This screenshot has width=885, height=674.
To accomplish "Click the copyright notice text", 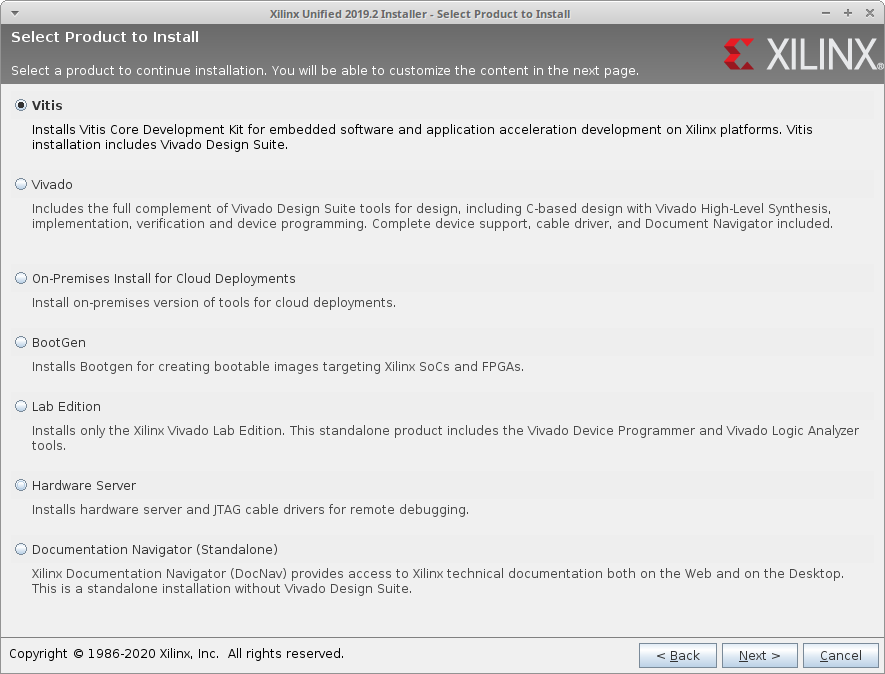I will pos(176,654).
